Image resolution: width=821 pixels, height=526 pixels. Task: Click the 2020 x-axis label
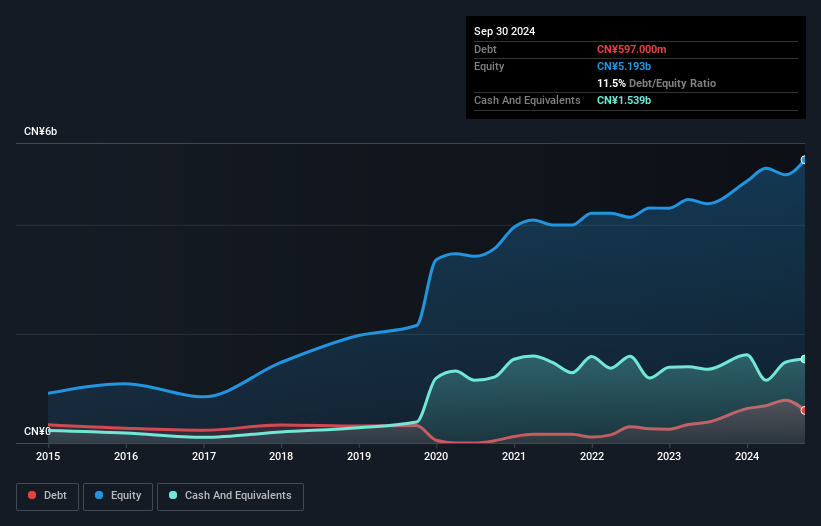click(x=436, y=456)
